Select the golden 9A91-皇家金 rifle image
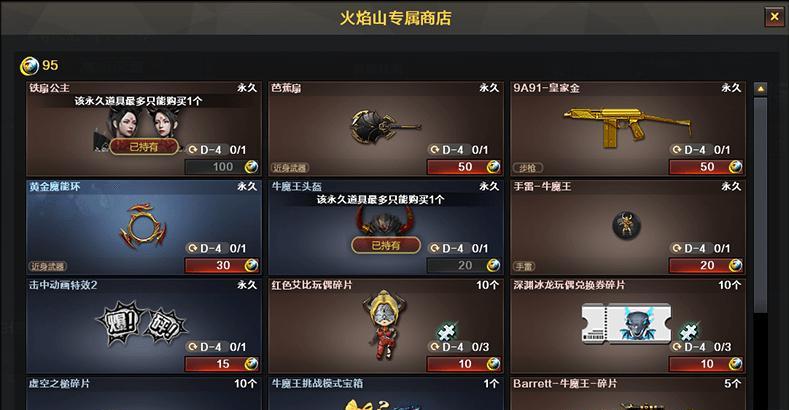This screenshot has height=410, width=789. click(x=626, y=126)
